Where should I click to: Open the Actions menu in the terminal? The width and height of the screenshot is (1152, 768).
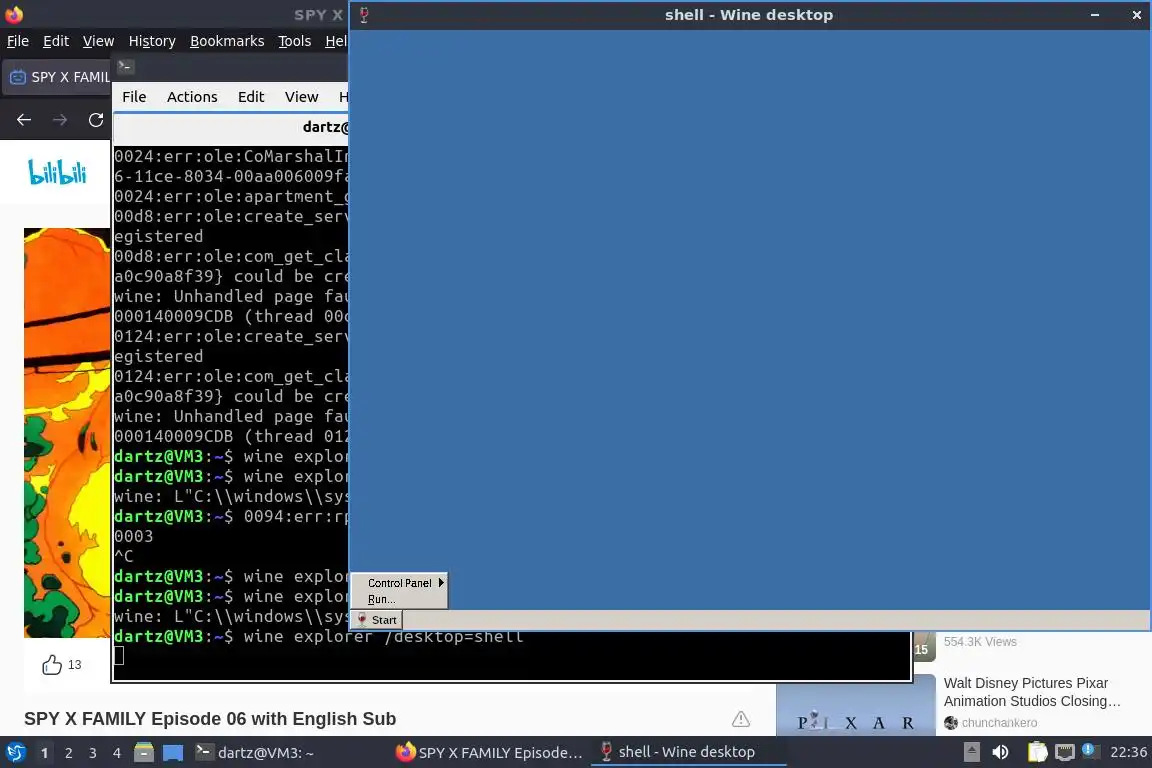pos(192,97)
